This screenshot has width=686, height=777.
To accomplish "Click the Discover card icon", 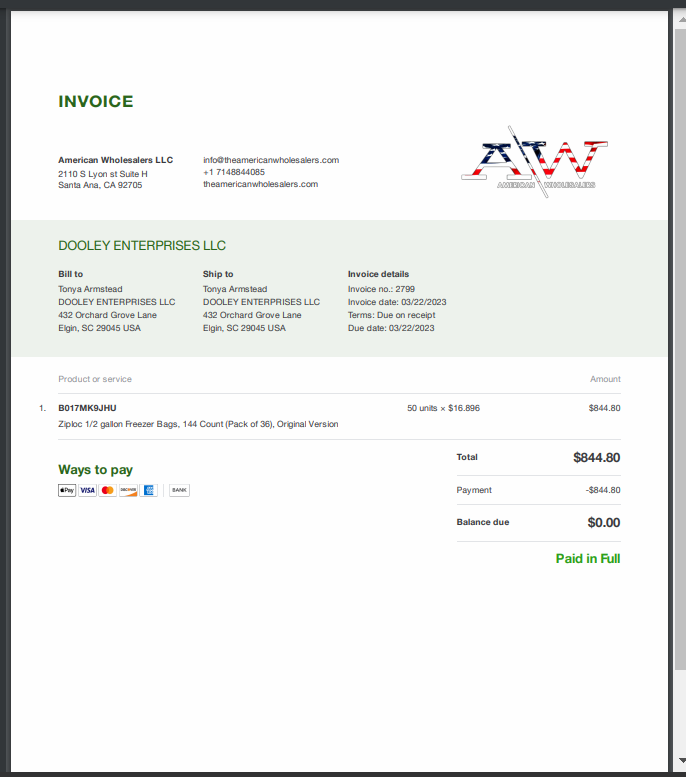I will click(x=128, y=490).
